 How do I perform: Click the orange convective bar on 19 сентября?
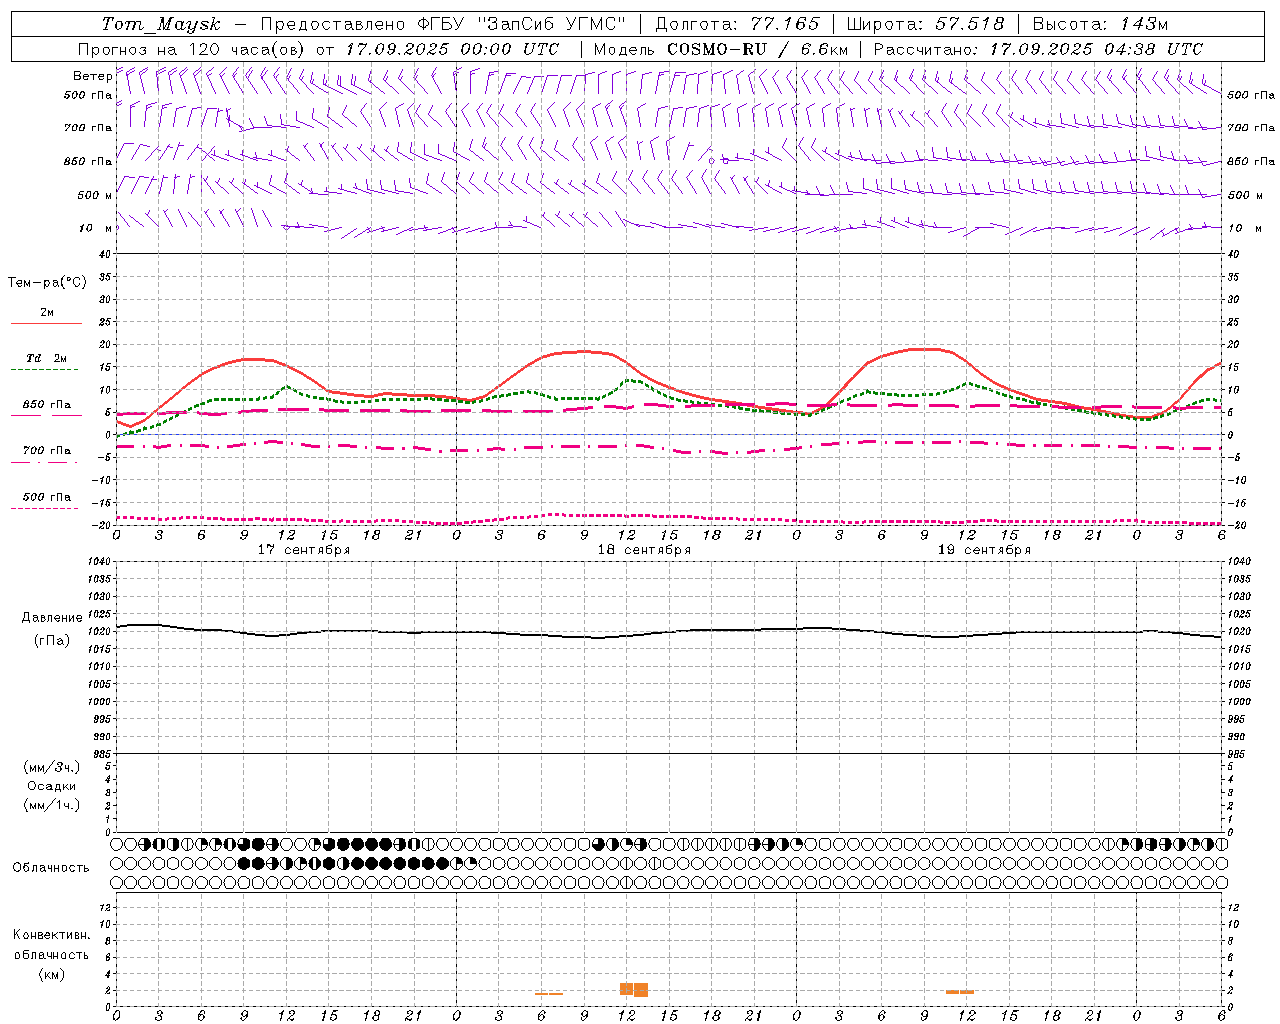(x=960, y=992)
